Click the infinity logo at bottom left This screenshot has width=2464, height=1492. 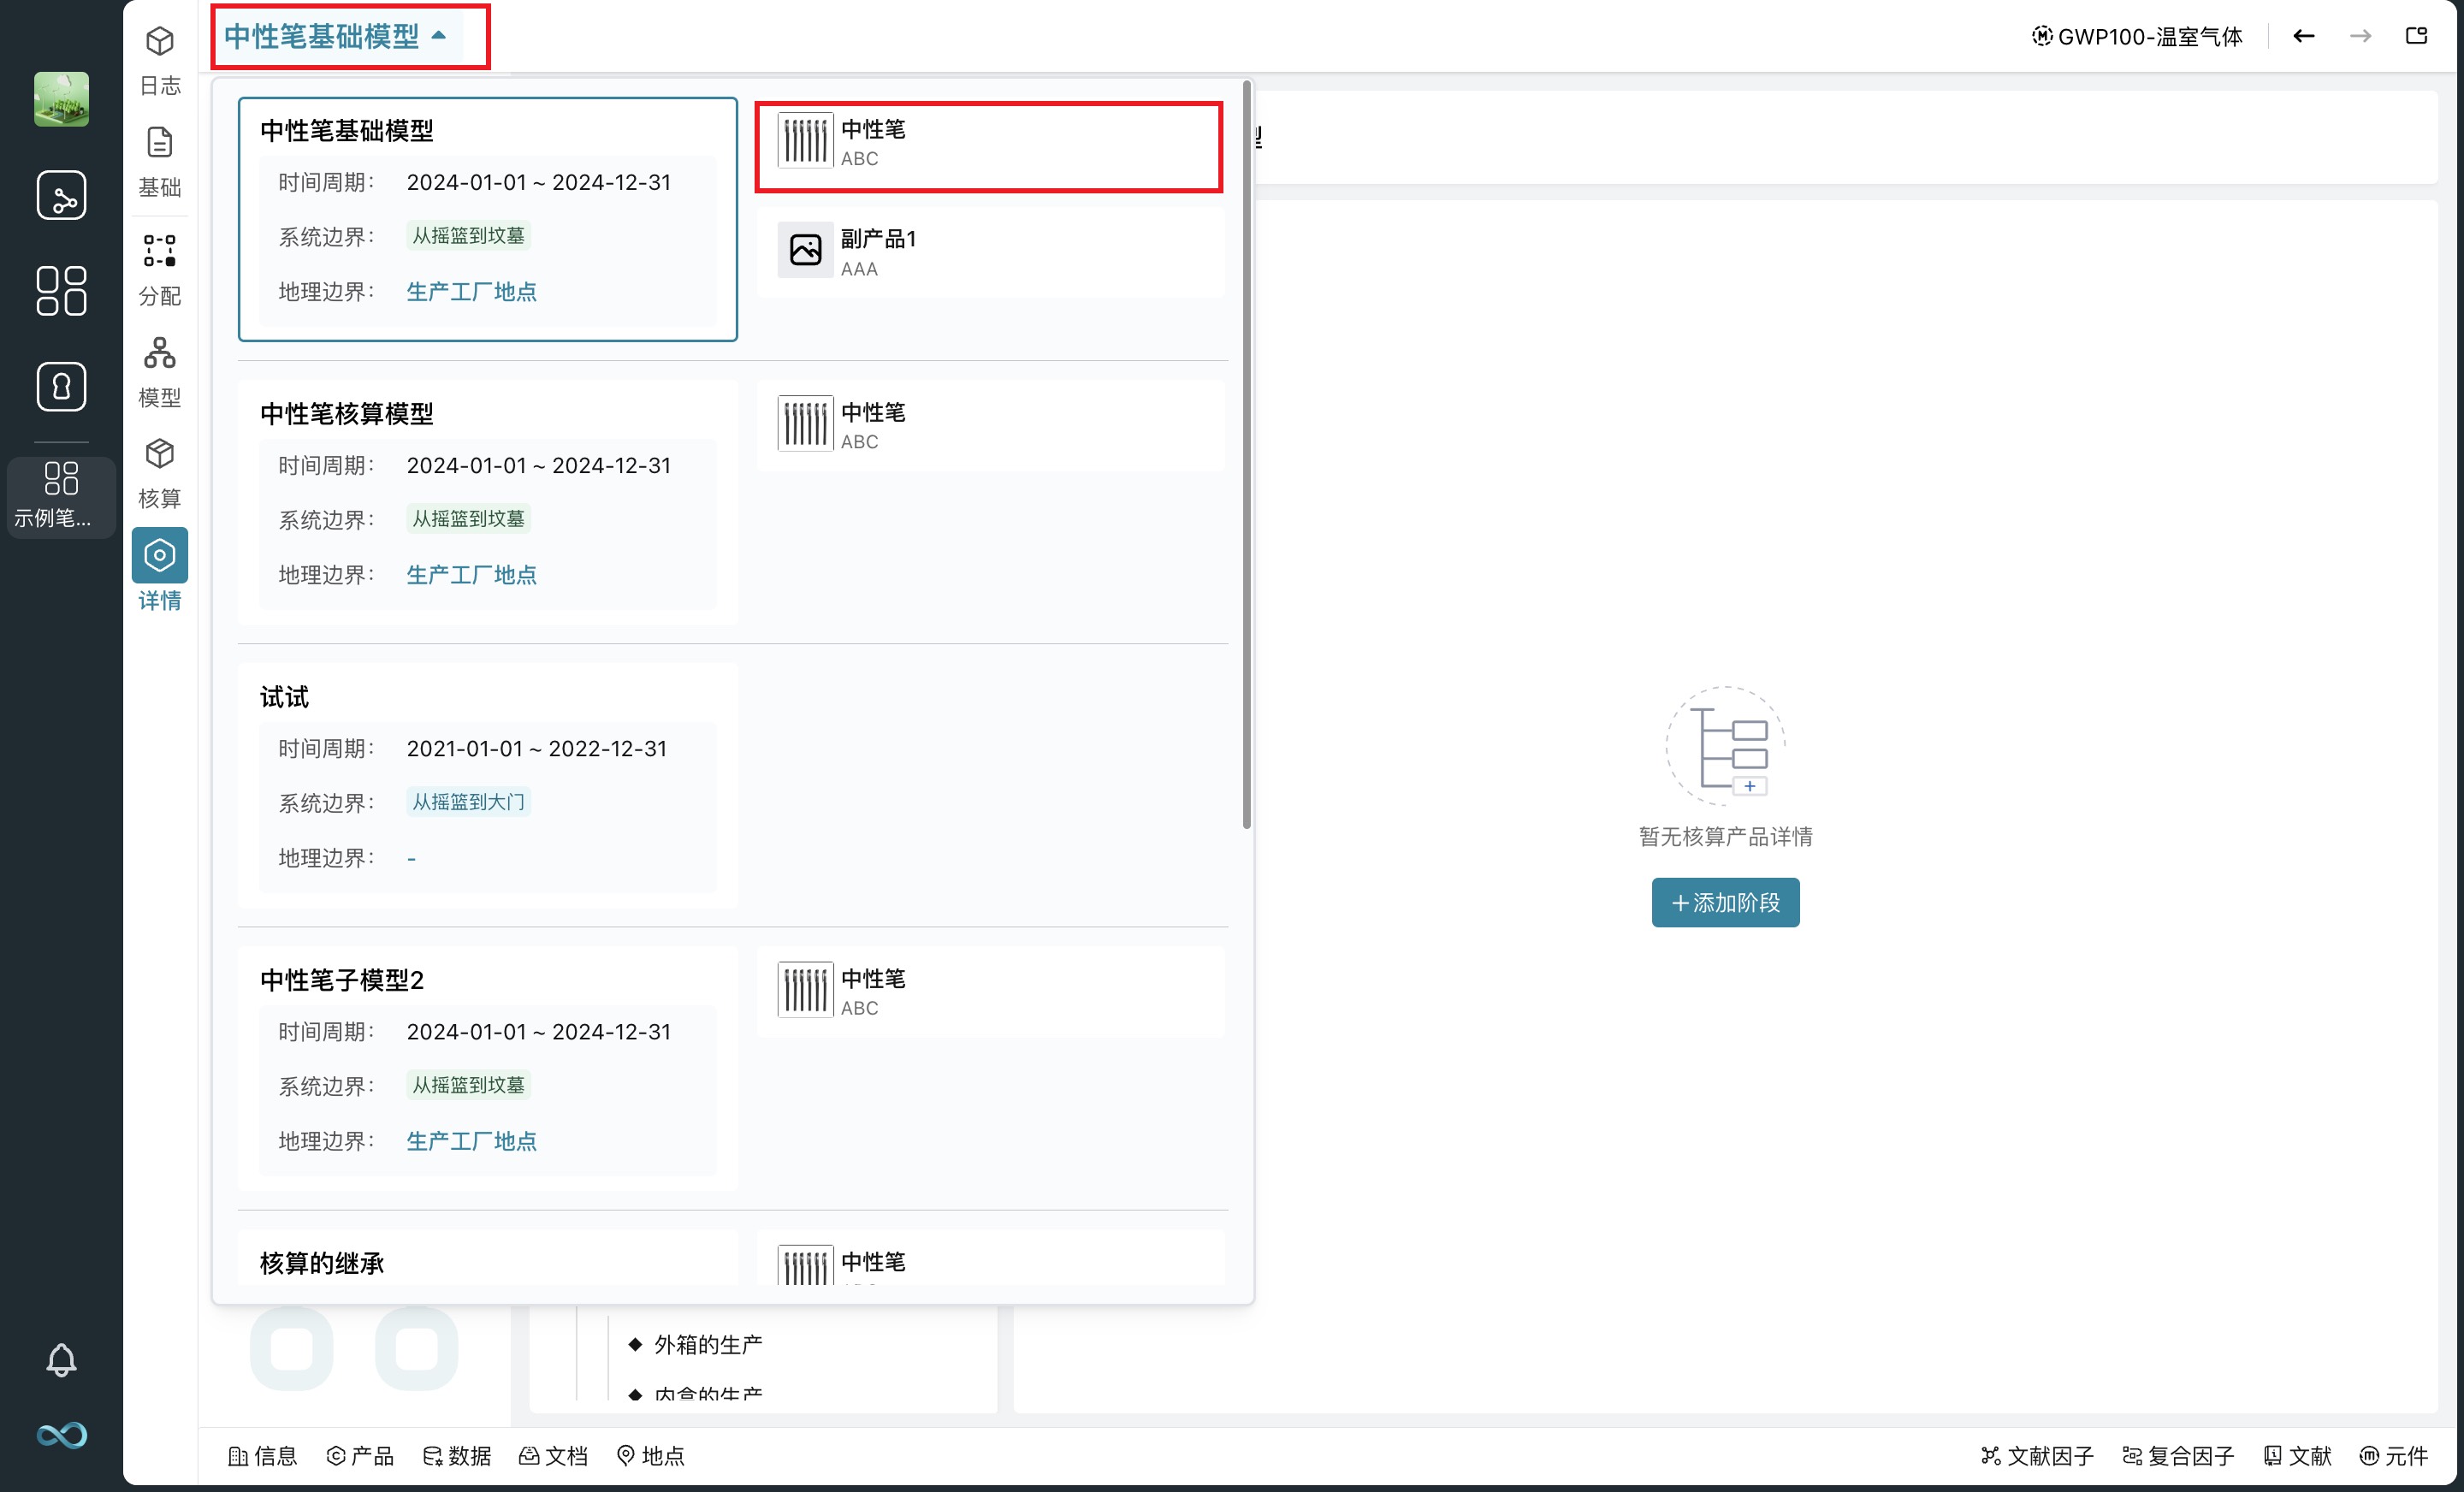[61, 1435]
